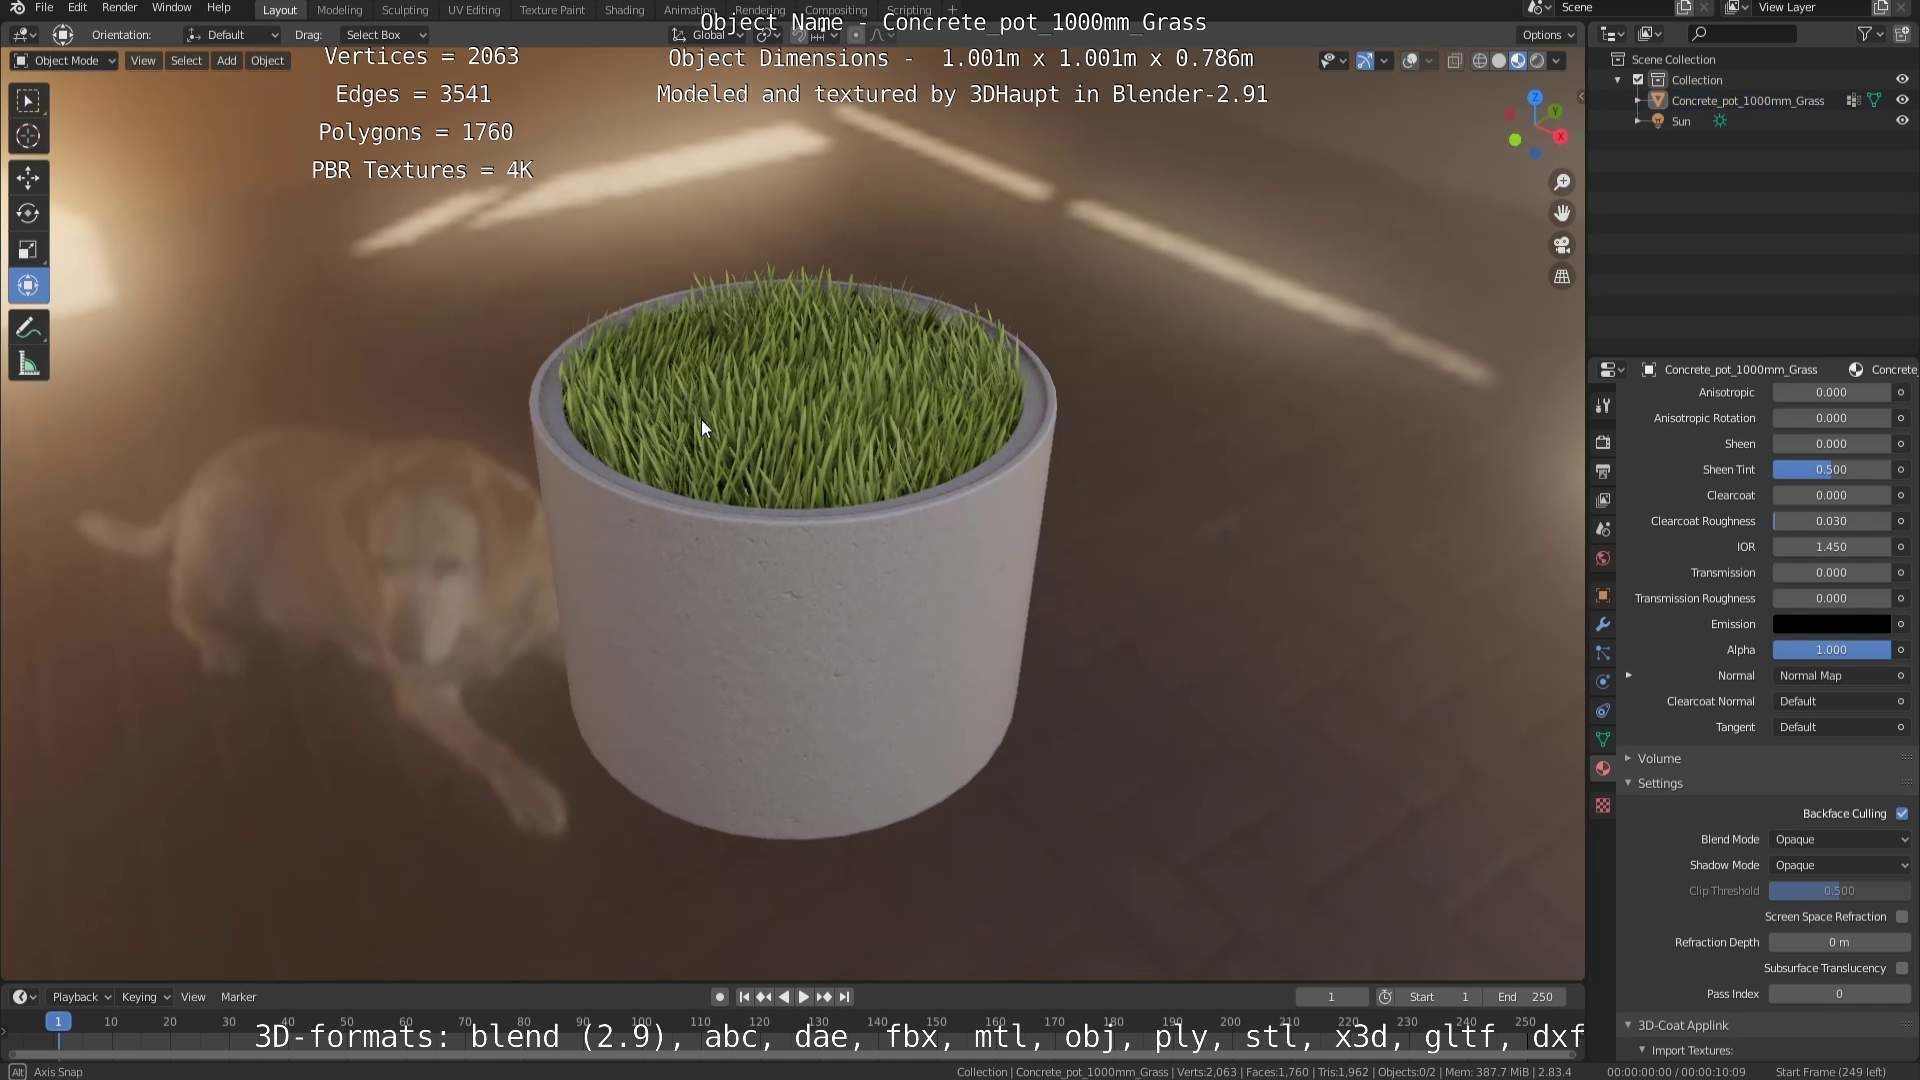
Task: Select the Transform tool
Action: 28,286
